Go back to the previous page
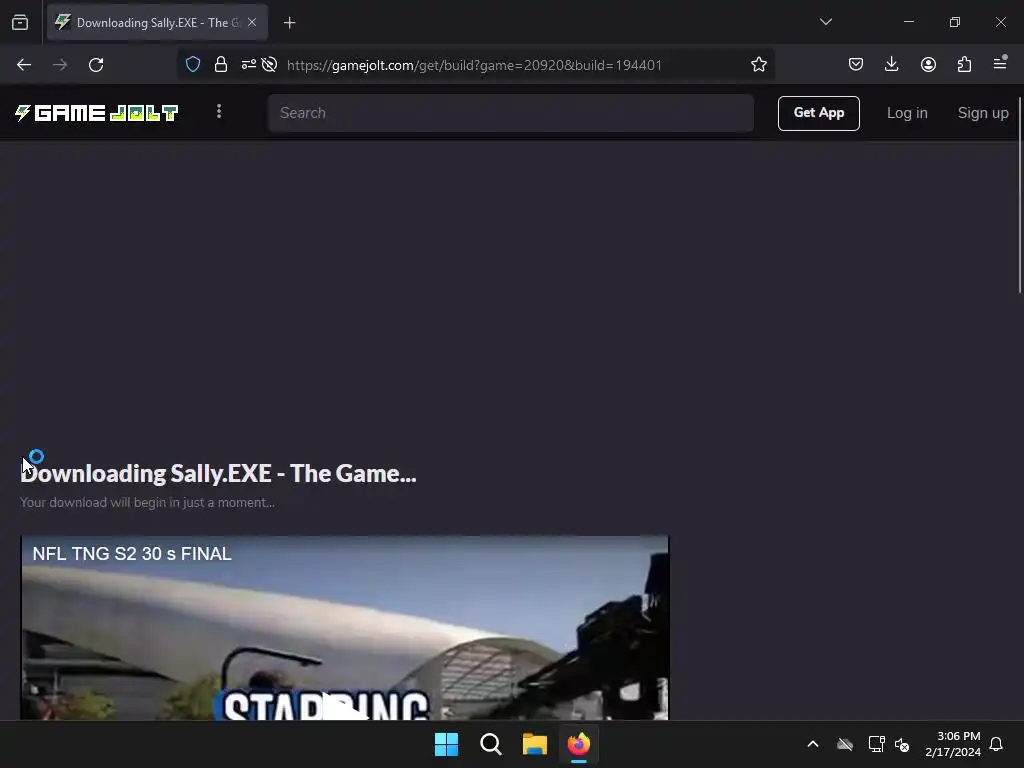The image size is (1024, 768). click(24, 65)
